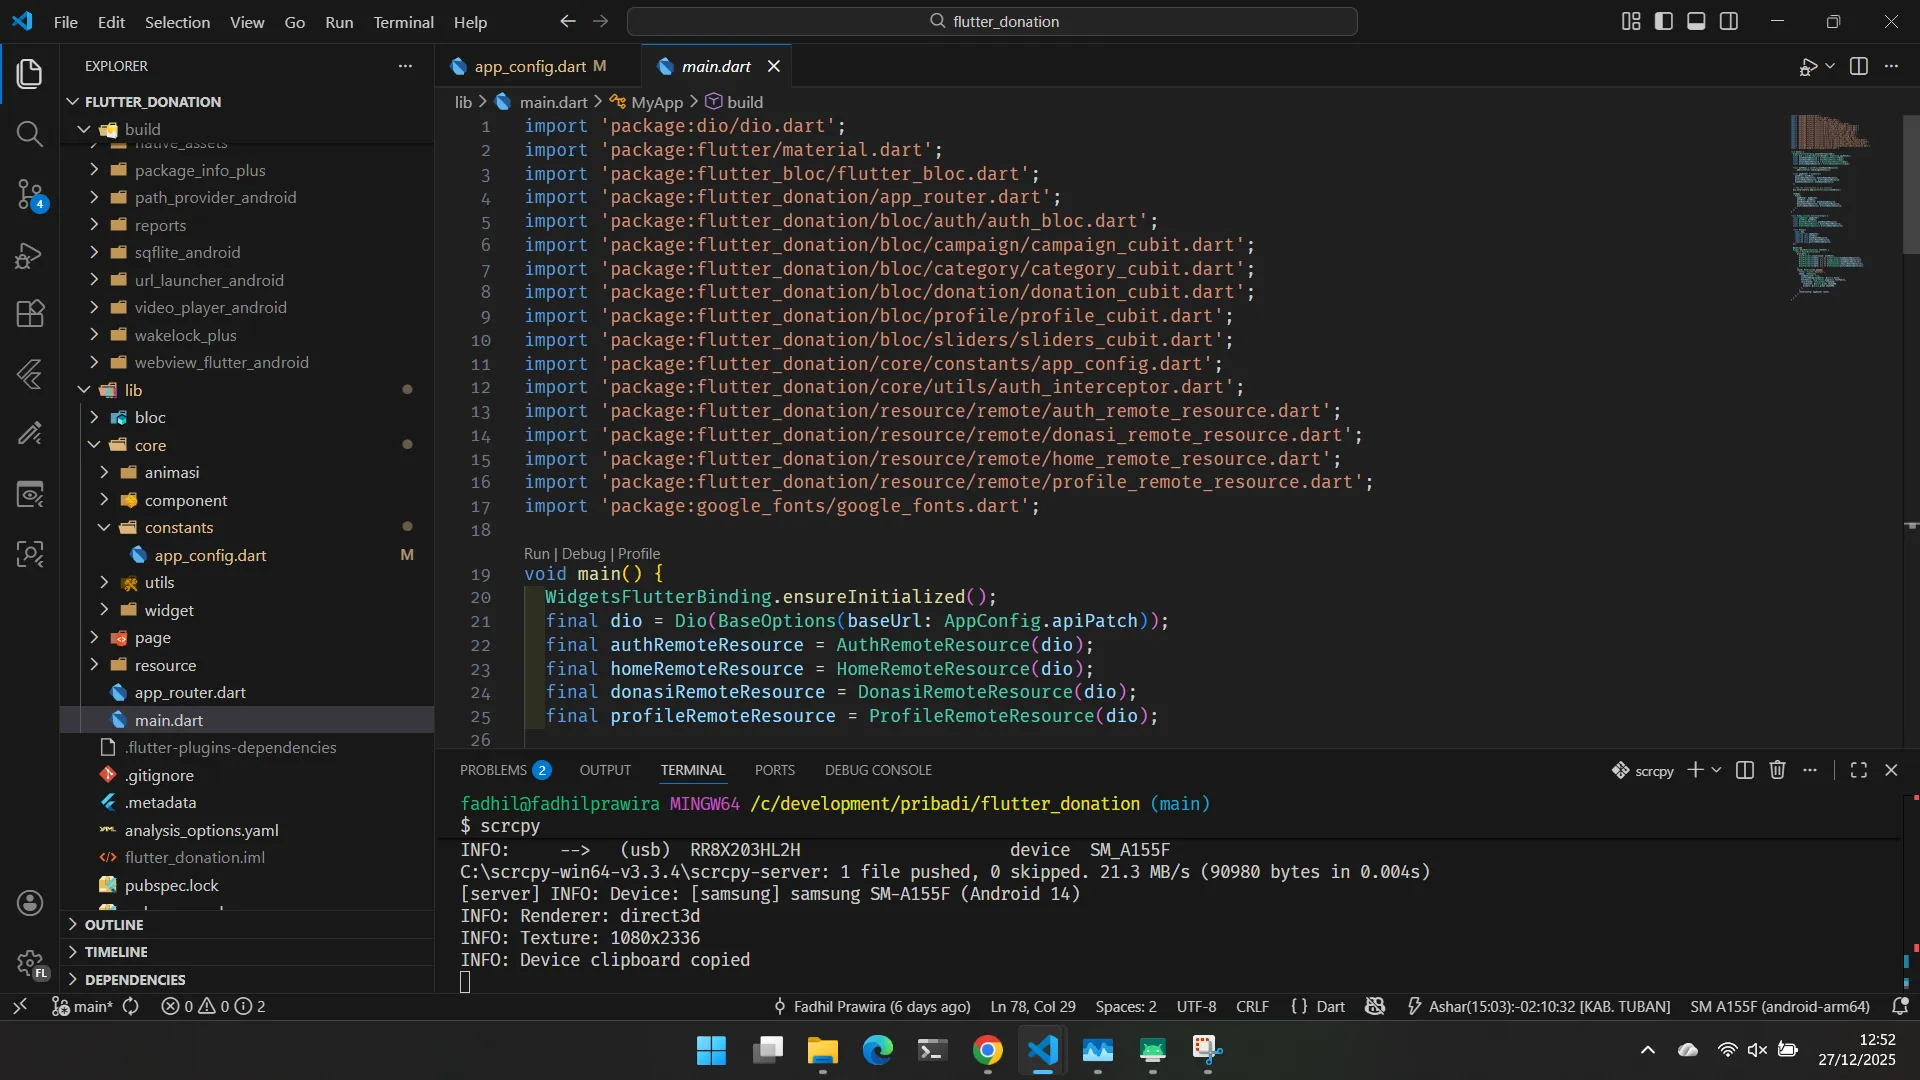Maximize the terminal panel size
Image resolution: width=1920 pixels, height=1080 pixels.
pos(1859,770)
